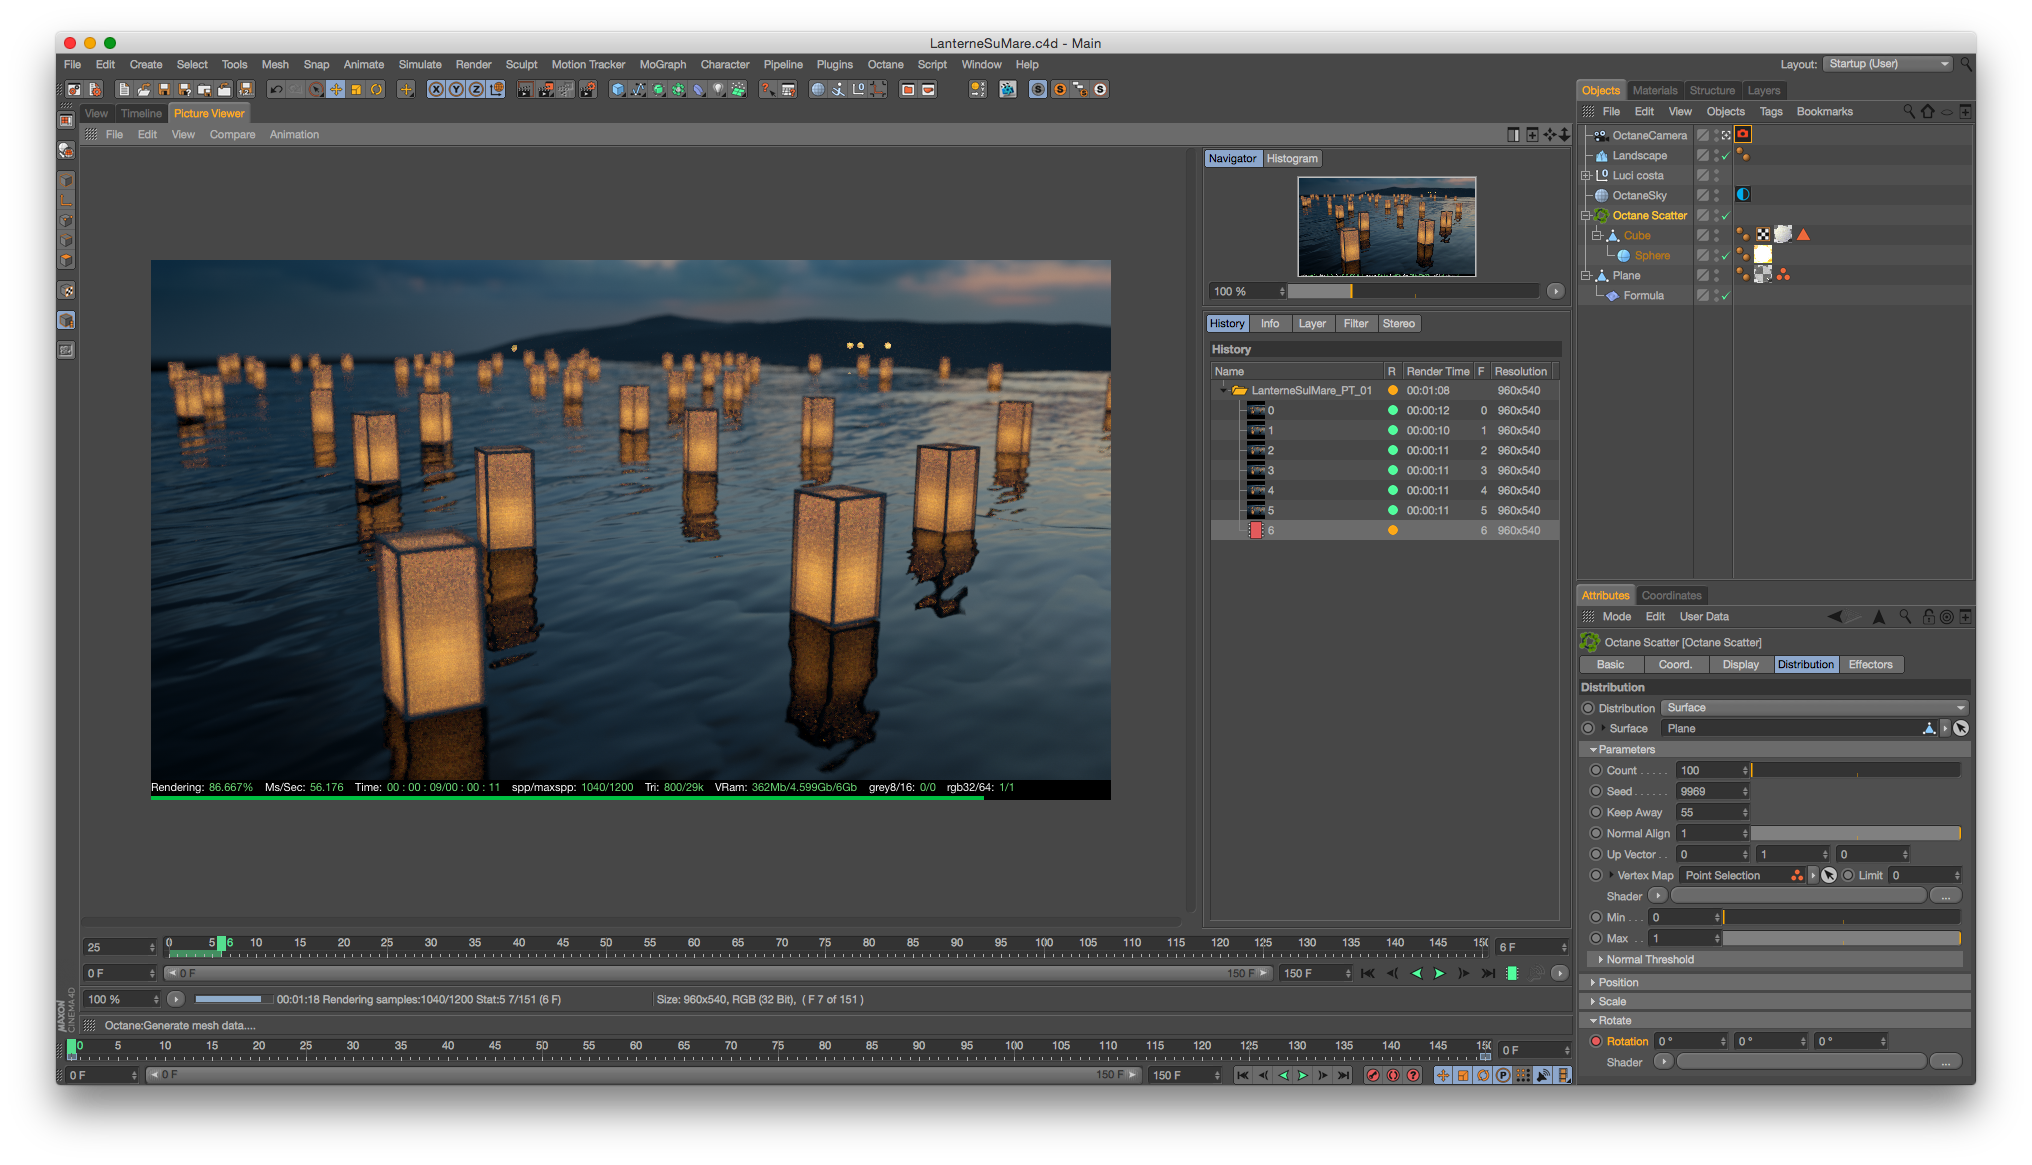
Task: Collapse the Octane Scatter tree item
Action: pyautogui.click(x=1586, y=216)
